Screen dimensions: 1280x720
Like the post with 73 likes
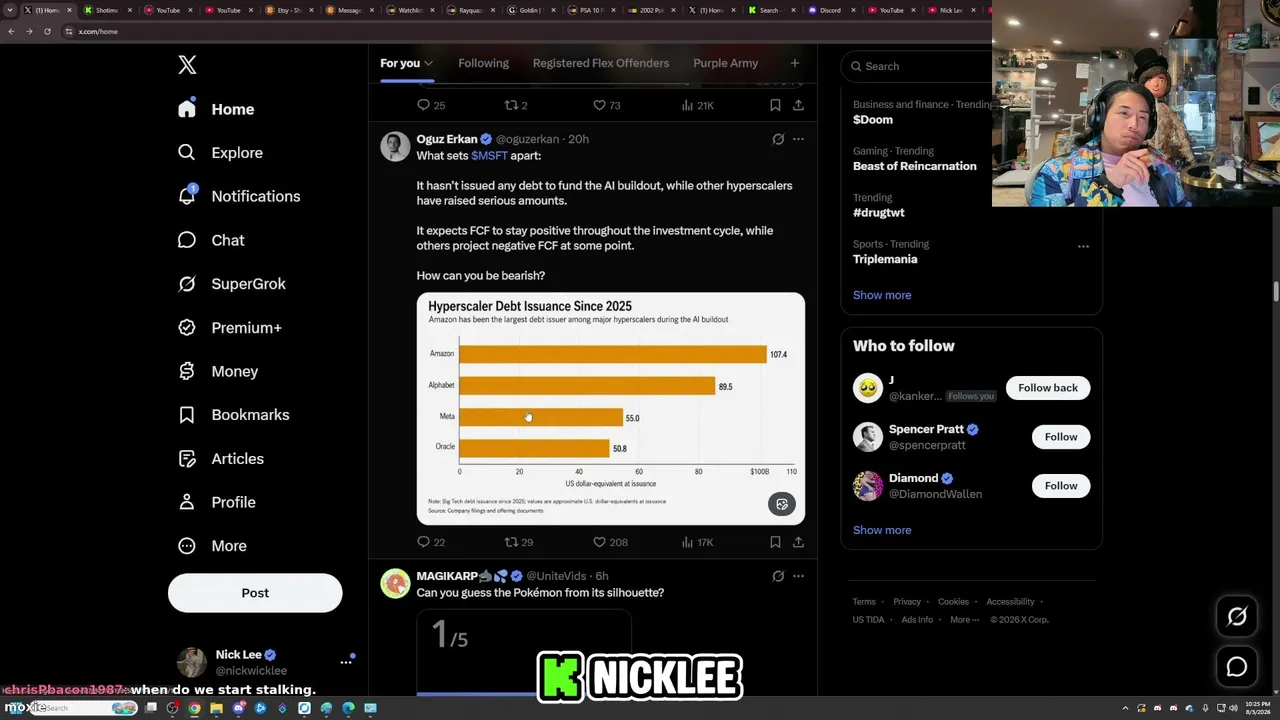pos(606,105)
